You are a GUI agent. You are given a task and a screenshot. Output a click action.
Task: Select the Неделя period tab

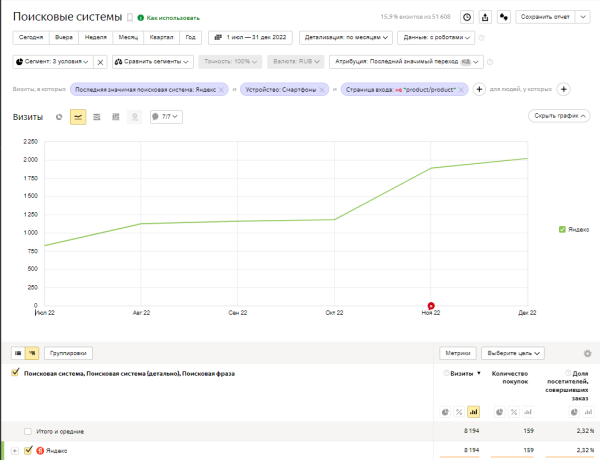[x=97, y=38]
